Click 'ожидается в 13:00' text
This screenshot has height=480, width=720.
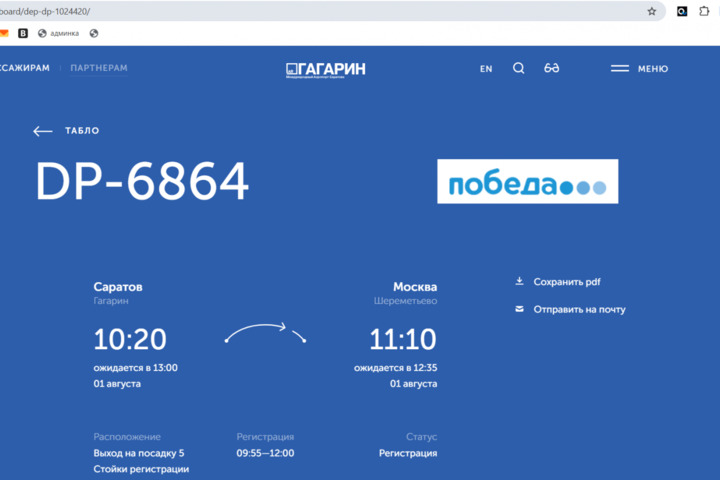135,368
